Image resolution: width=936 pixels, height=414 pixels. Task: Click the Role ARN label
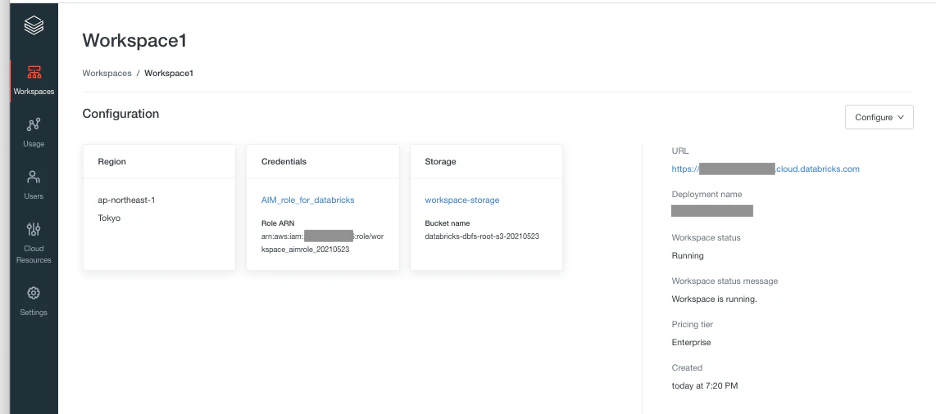(278, 223)
